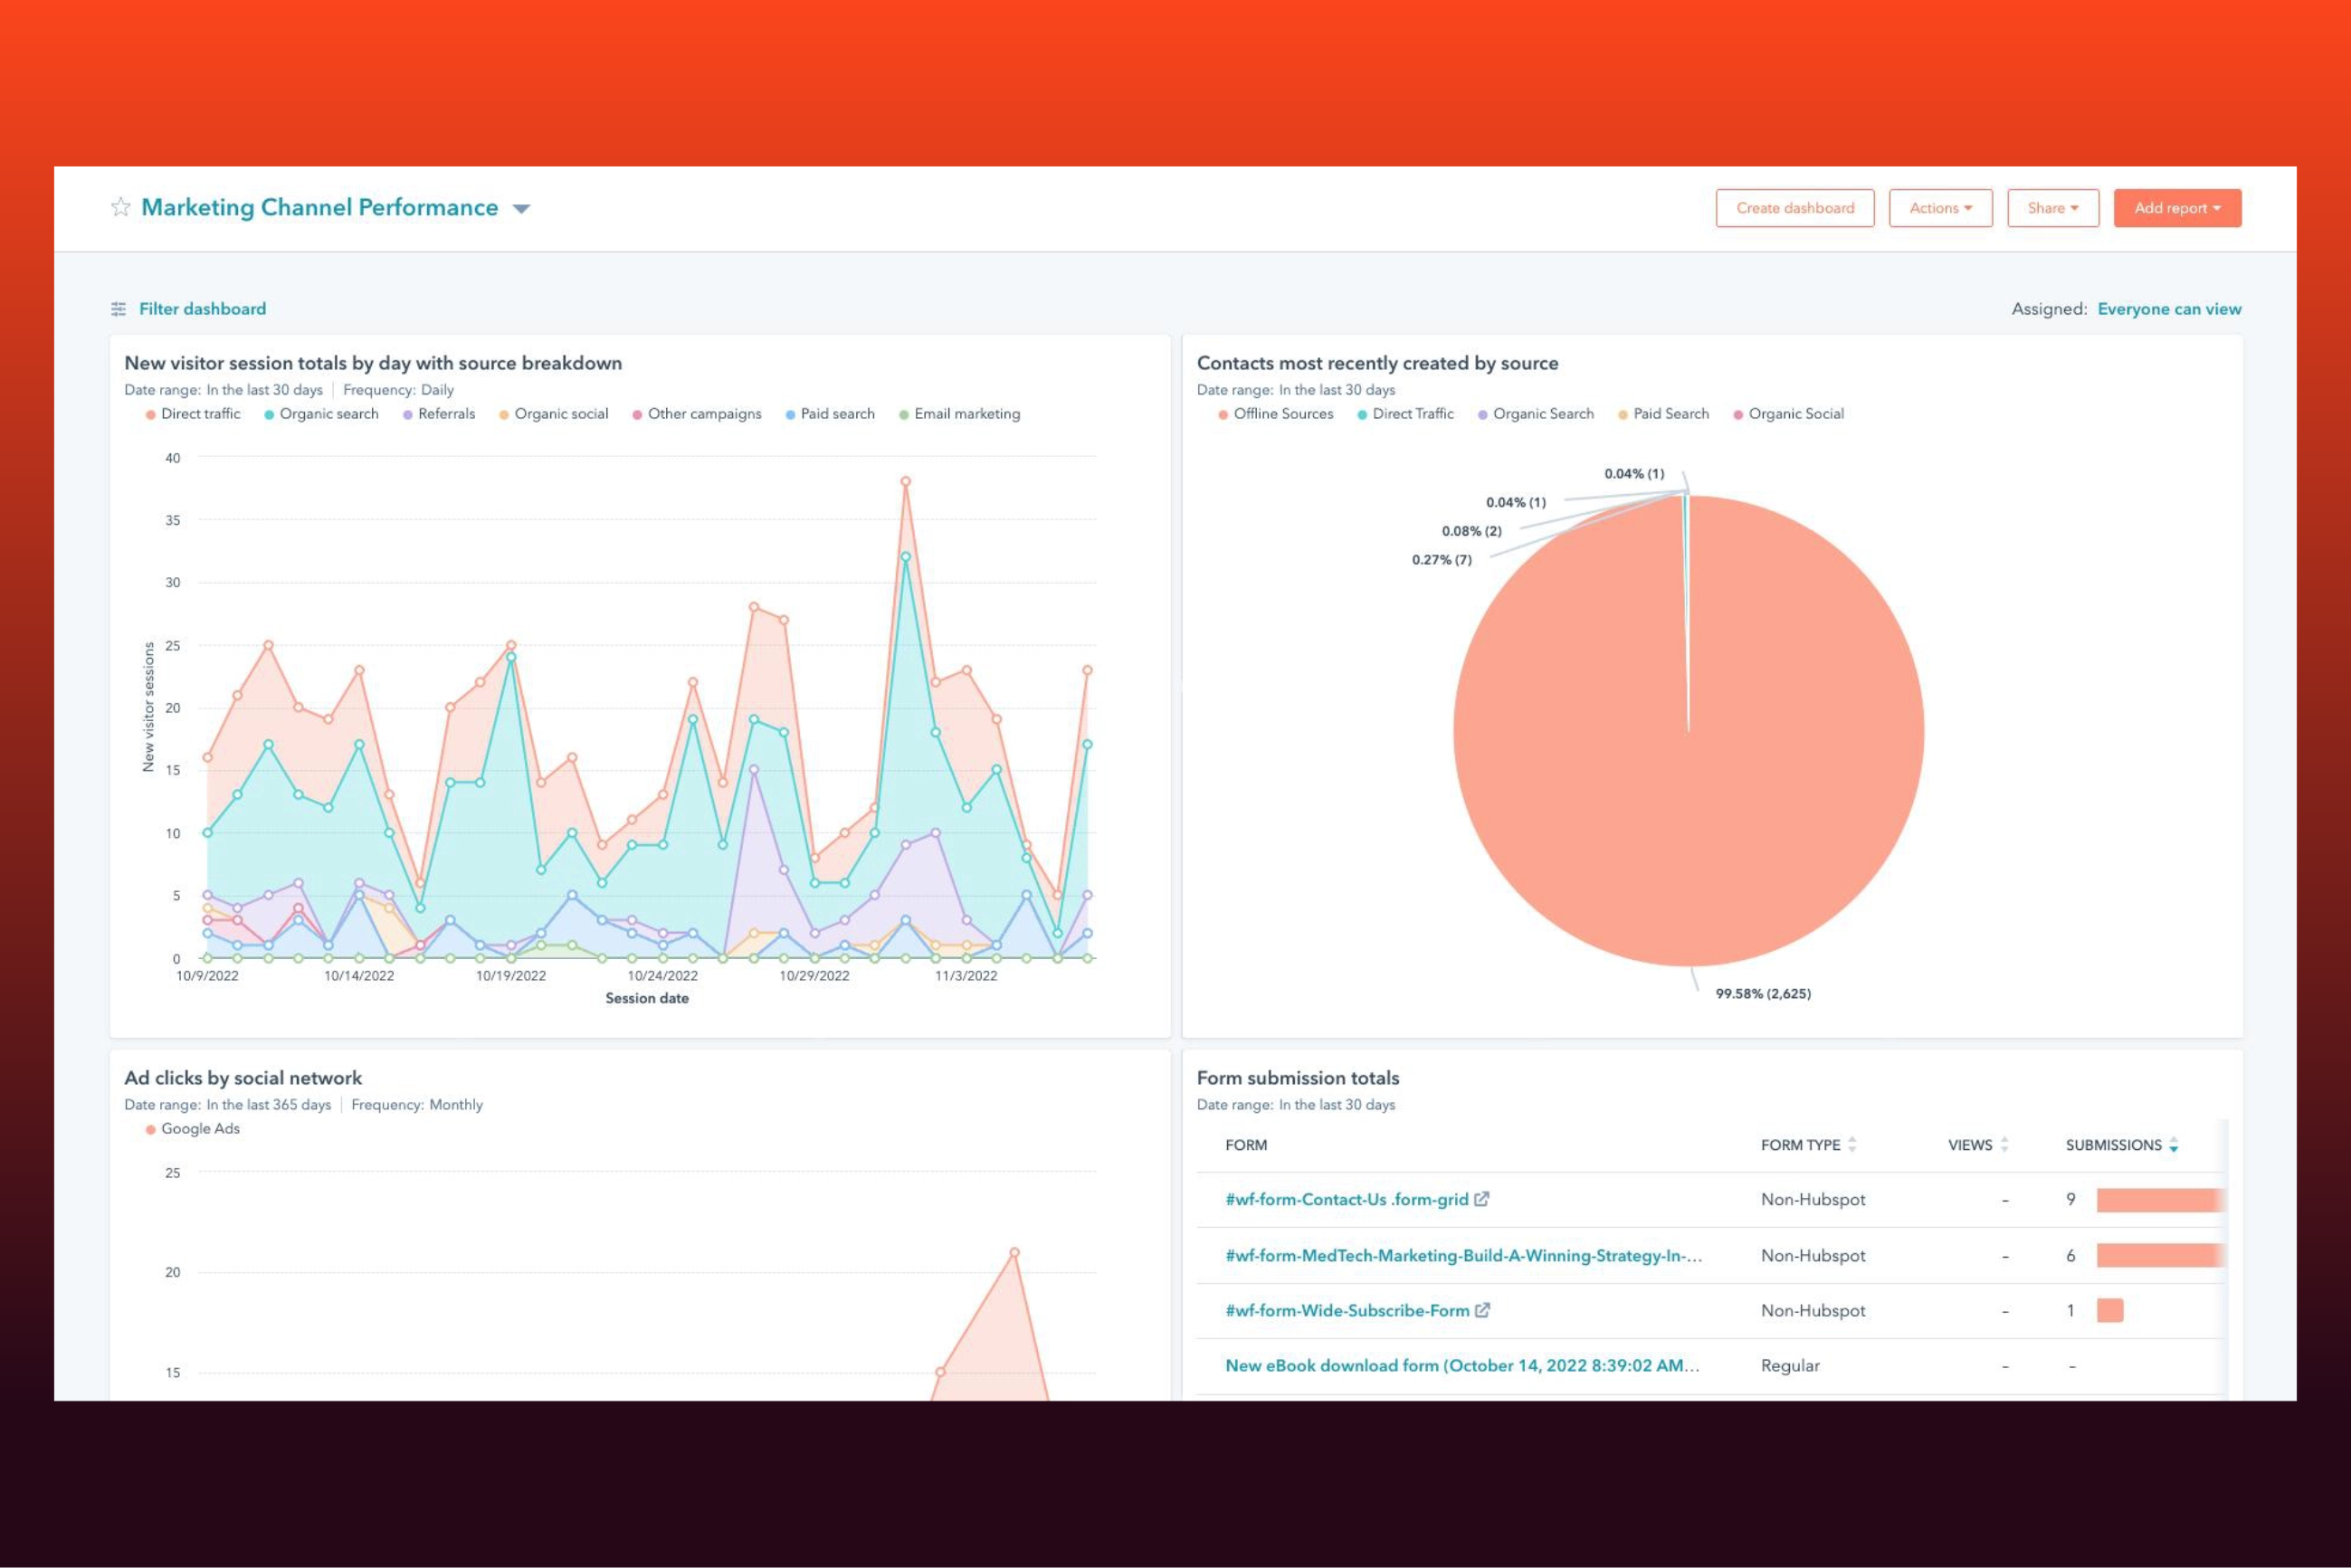Sort table by Views column arrows

pos(2004,1145)
